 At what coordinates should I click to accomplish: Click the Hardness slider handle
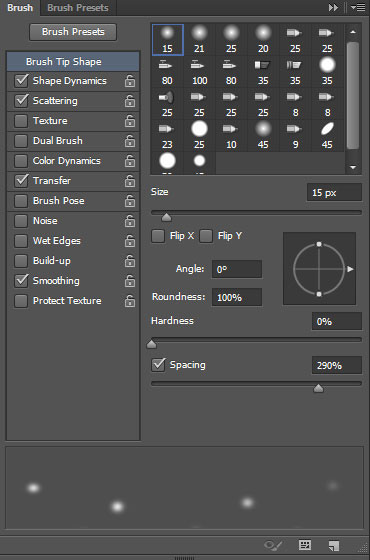coord(151,344)
